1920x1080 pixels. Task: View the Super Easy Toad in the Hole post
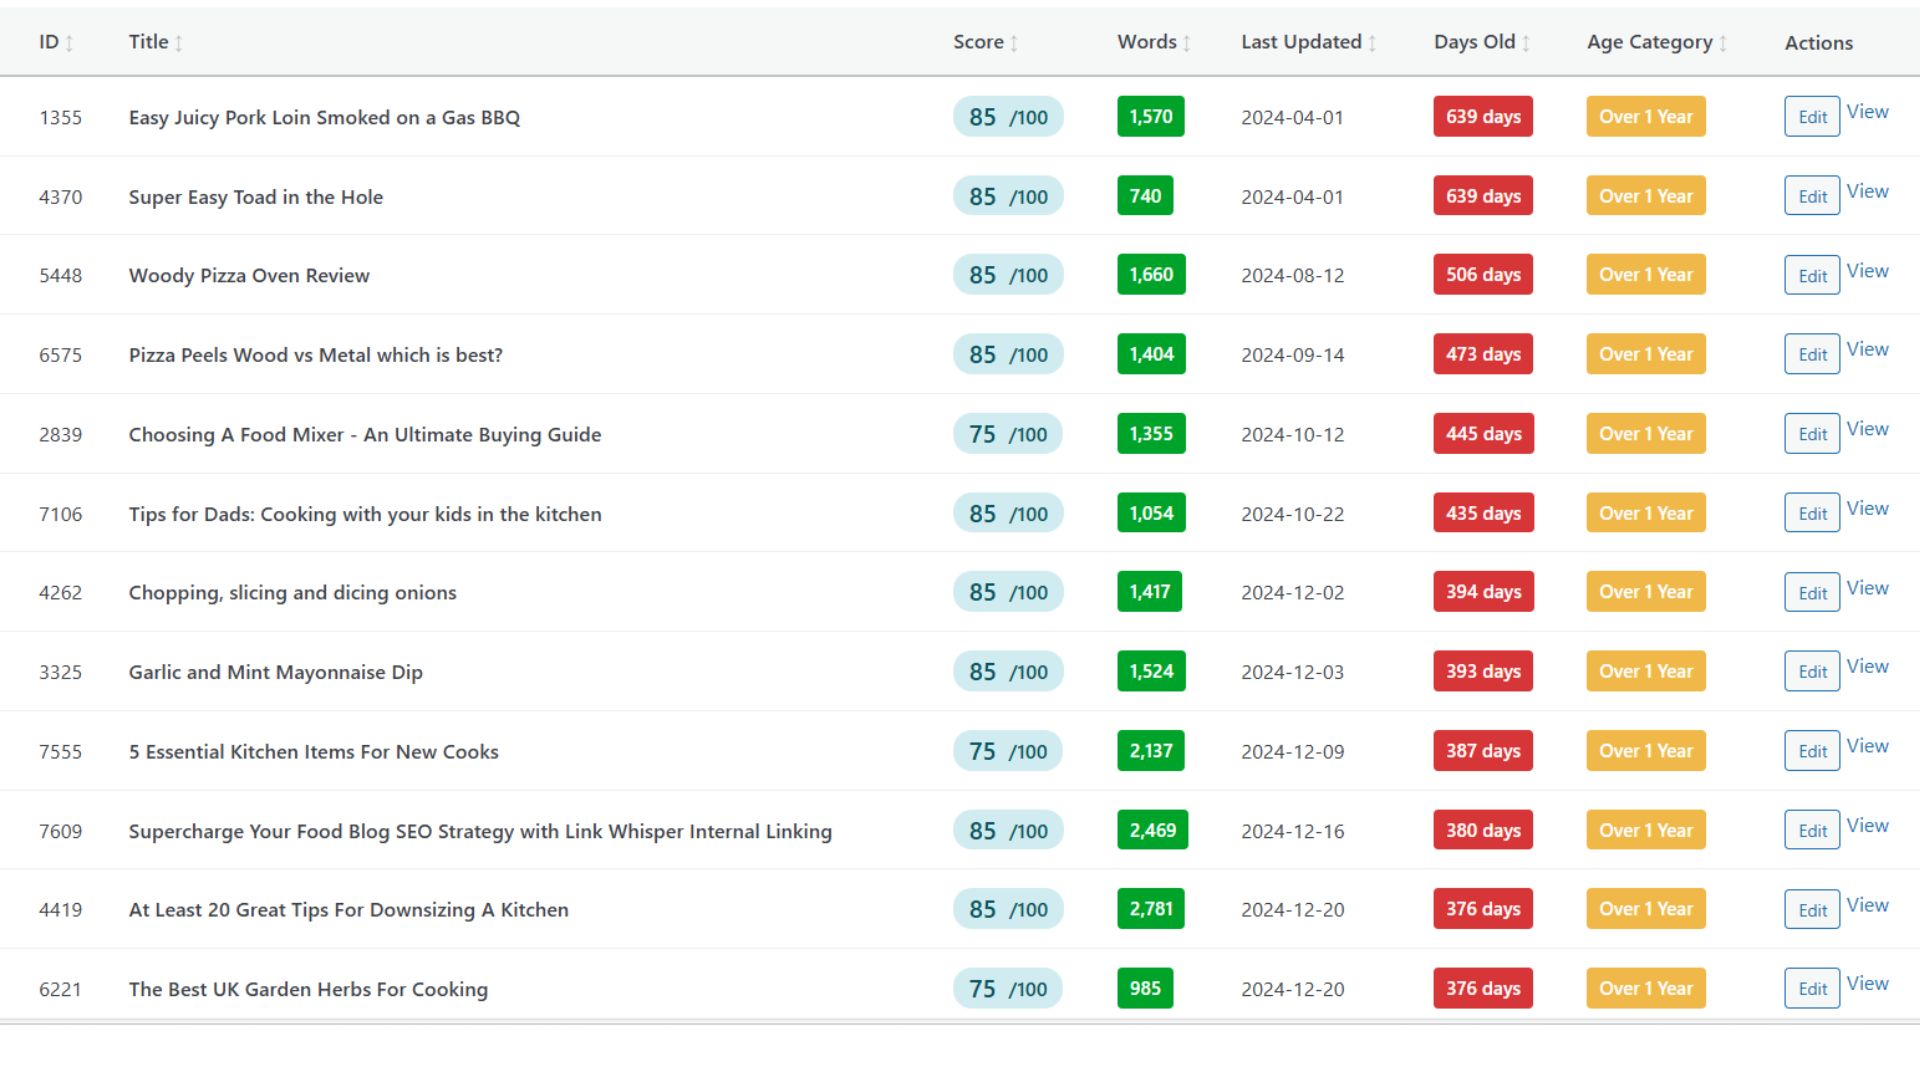[1867, 191]
